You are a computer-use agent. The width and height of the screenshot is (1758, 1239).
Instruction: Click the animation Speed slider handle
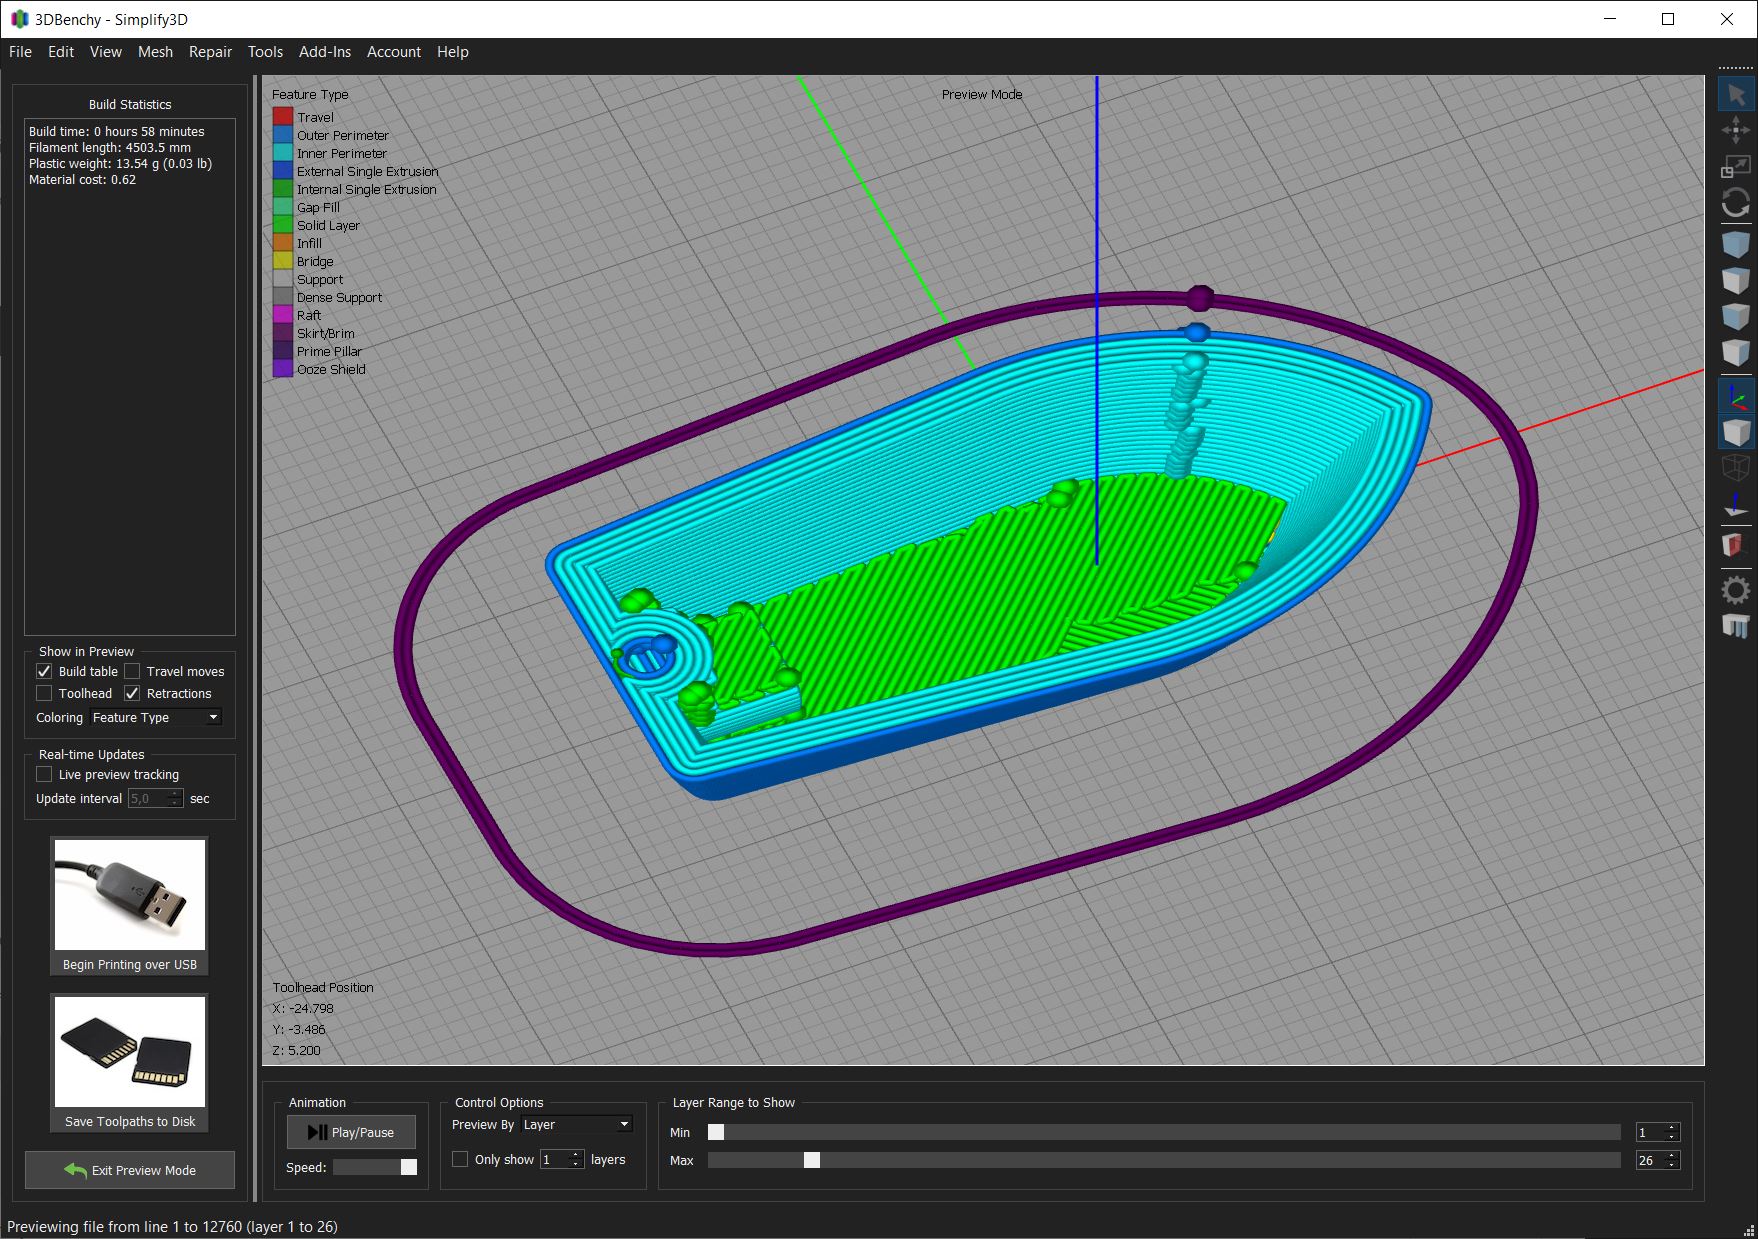tap(409, 1167)
